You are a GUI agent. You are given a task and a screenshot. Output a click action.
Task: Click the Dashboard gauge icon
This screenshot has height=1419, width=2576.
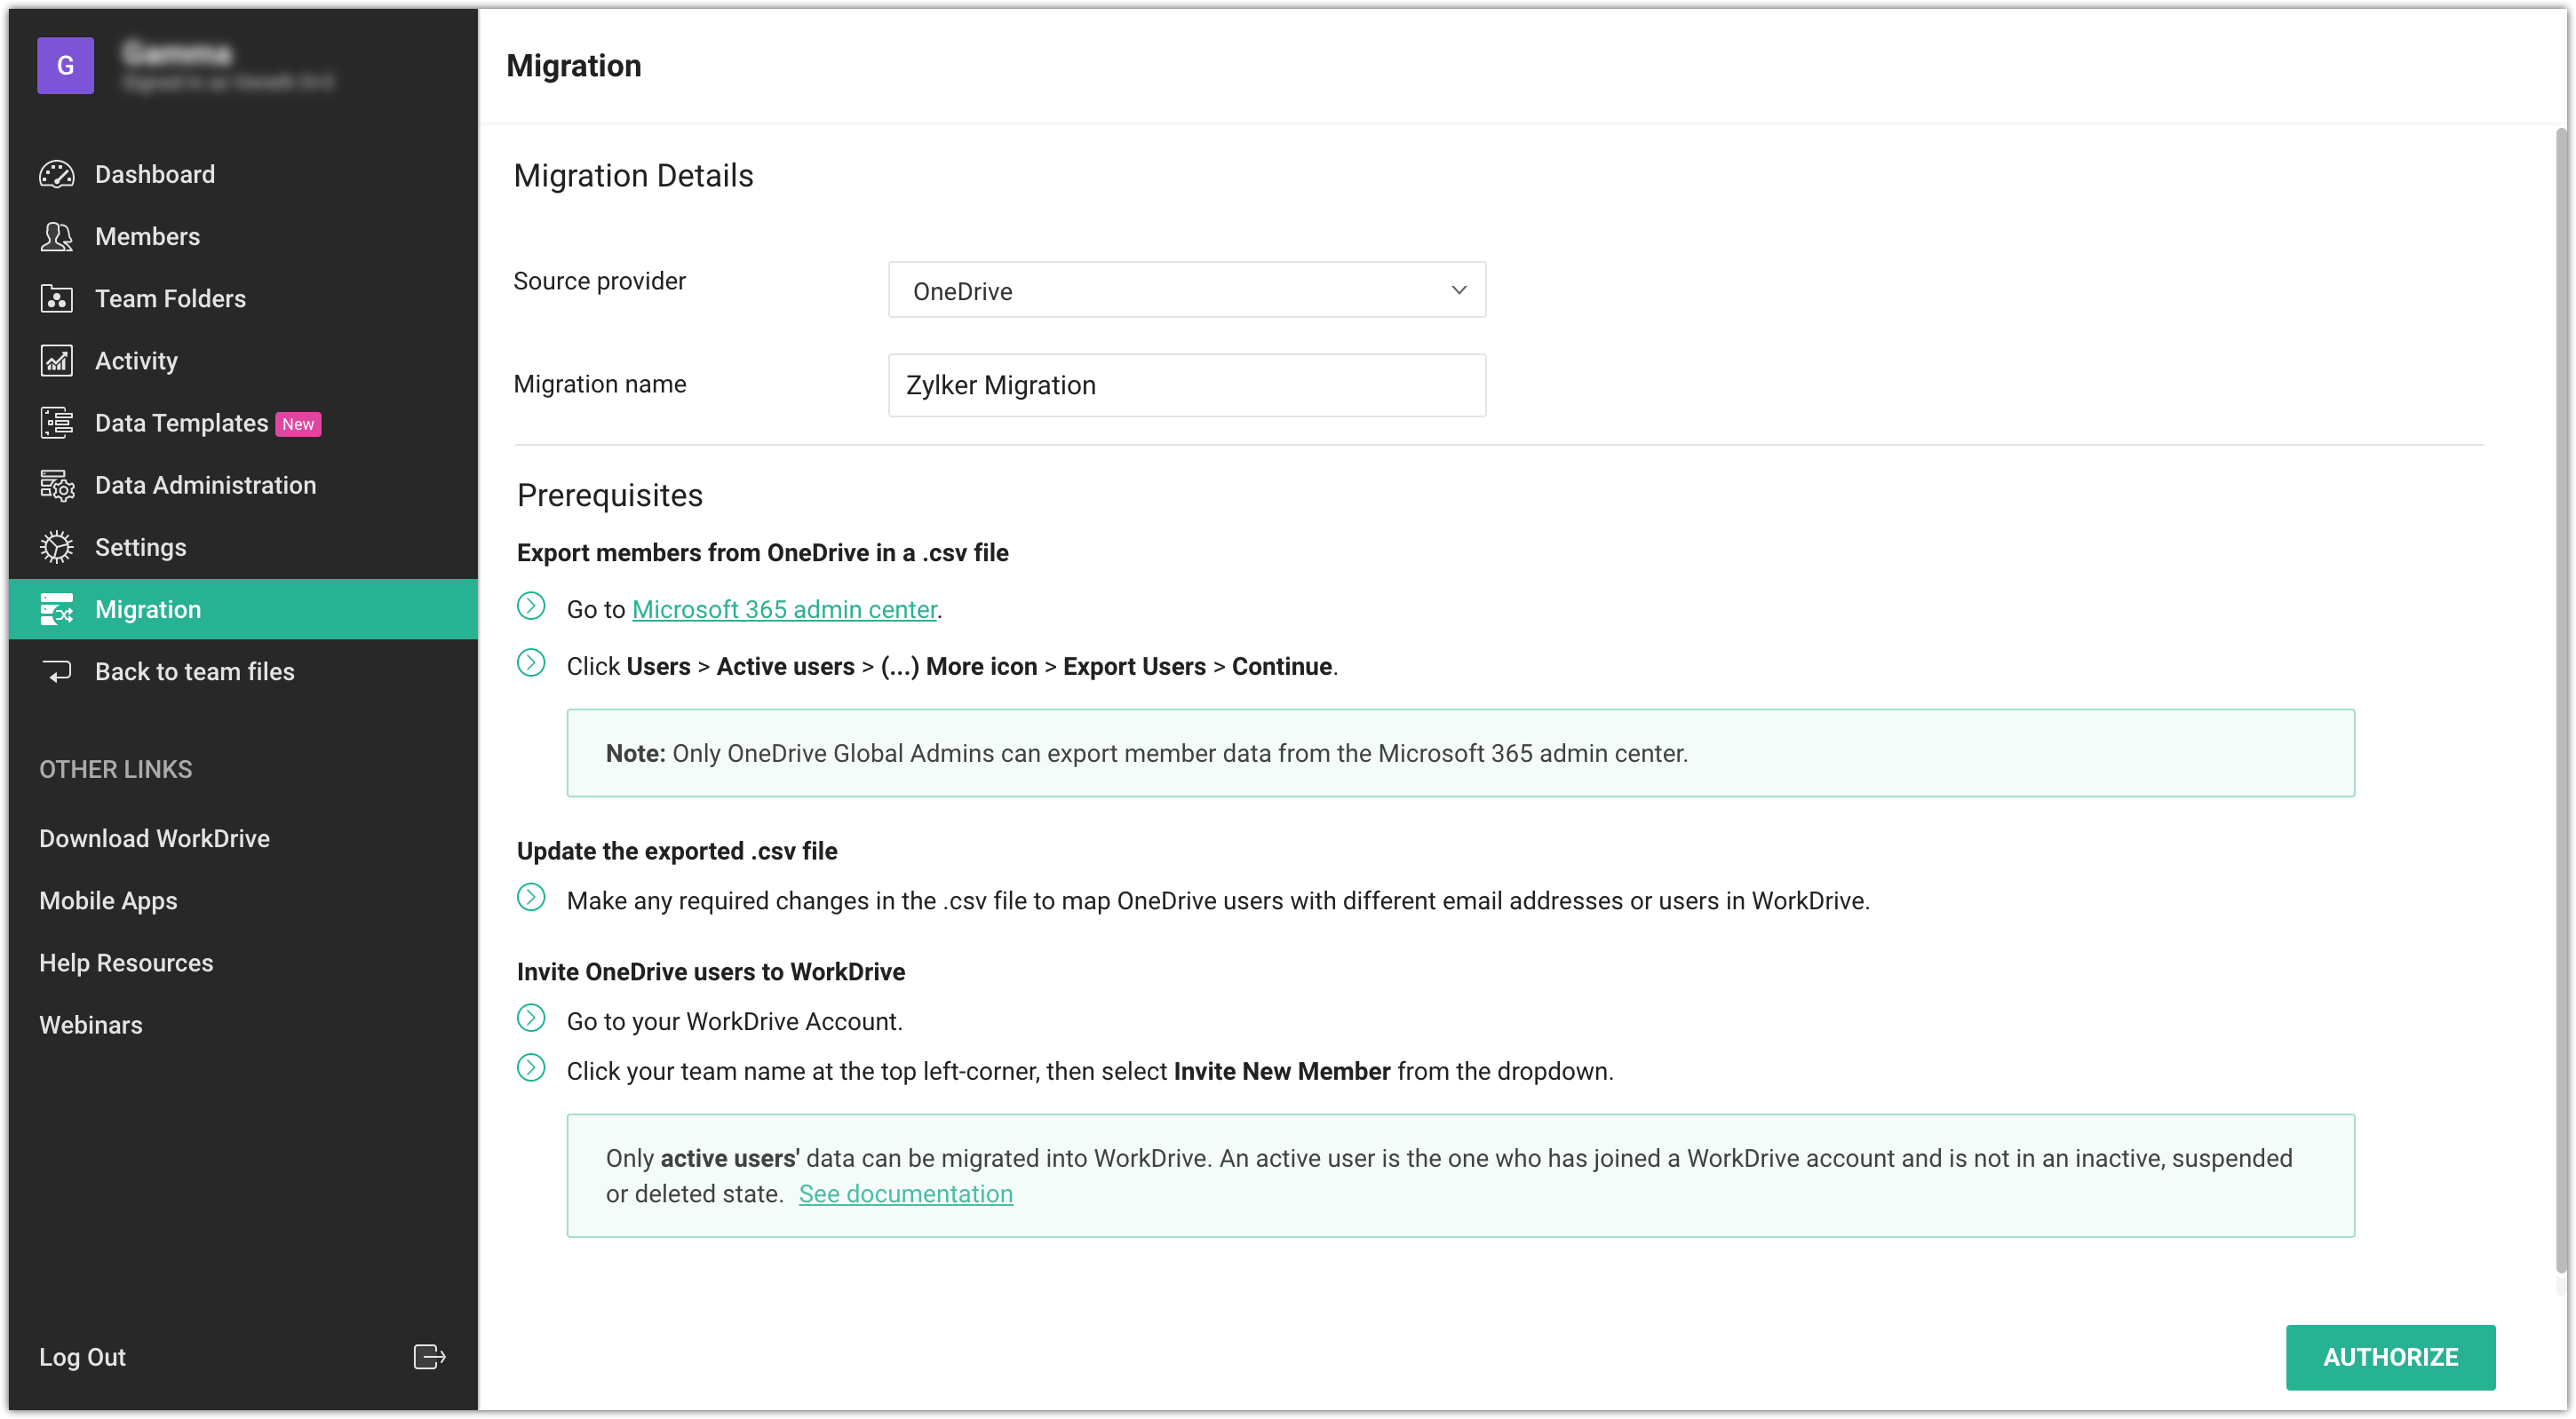coord(56,174)
